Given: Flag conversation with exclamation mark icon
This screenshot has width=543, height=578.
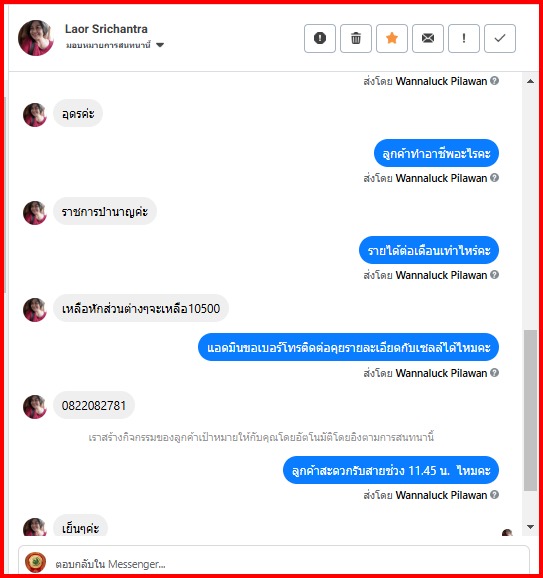Looking at the screenshot, I should (x=464, y=38).
